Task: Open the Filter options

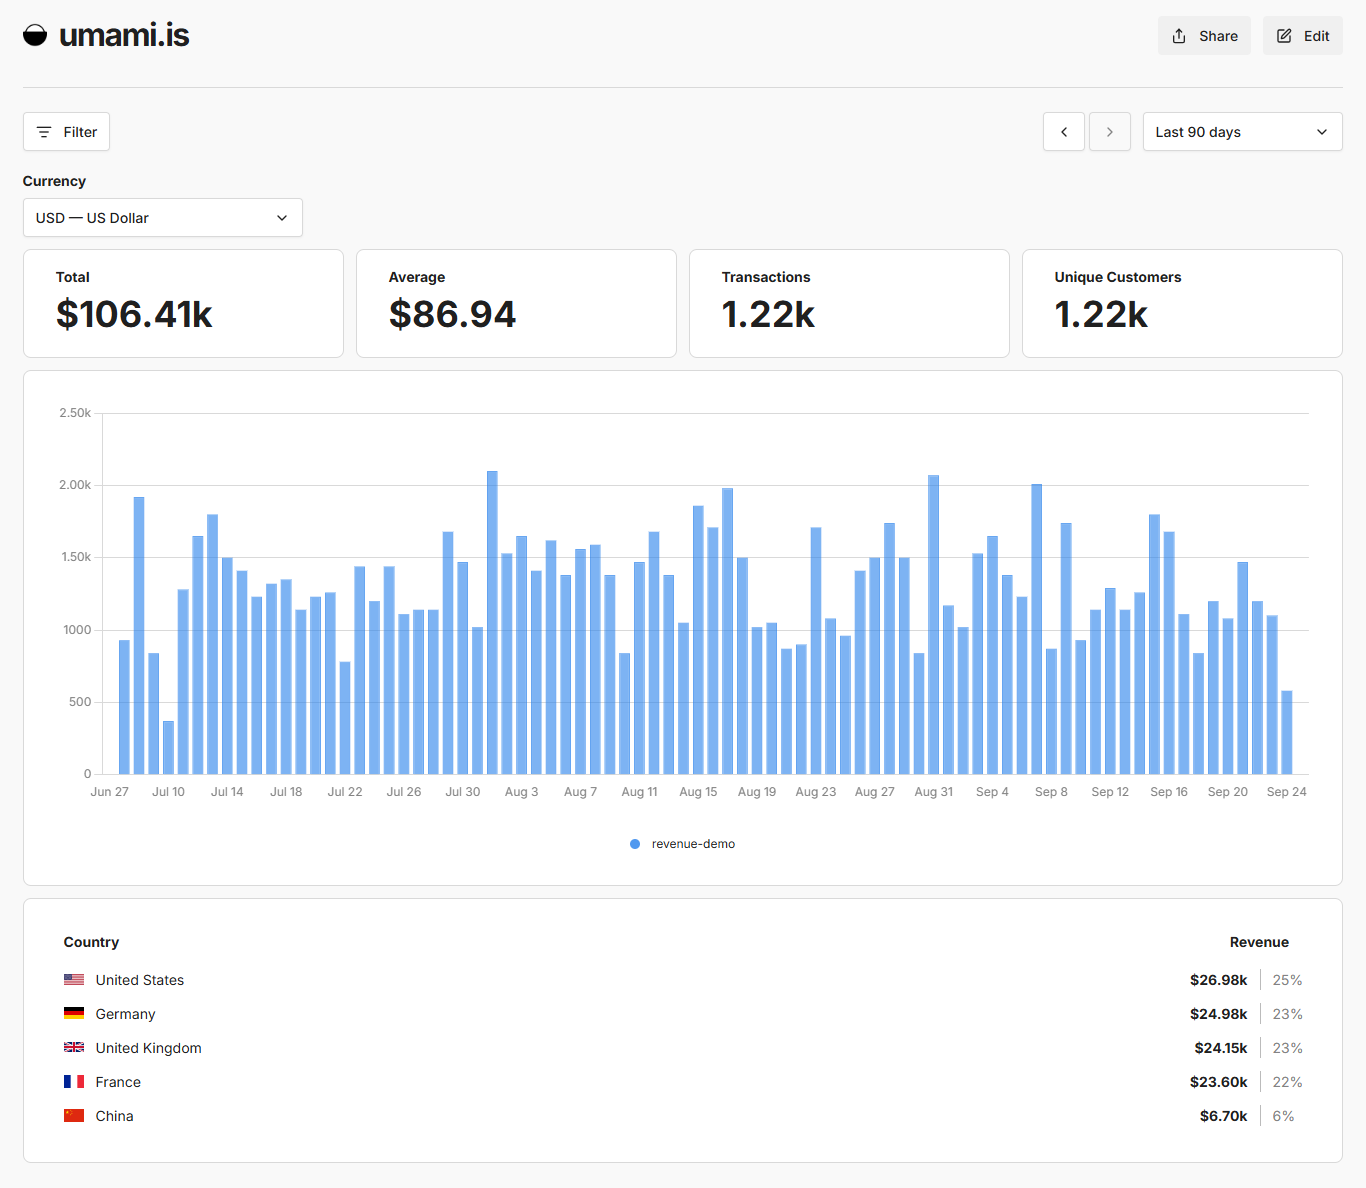Action: coord(66,132)
